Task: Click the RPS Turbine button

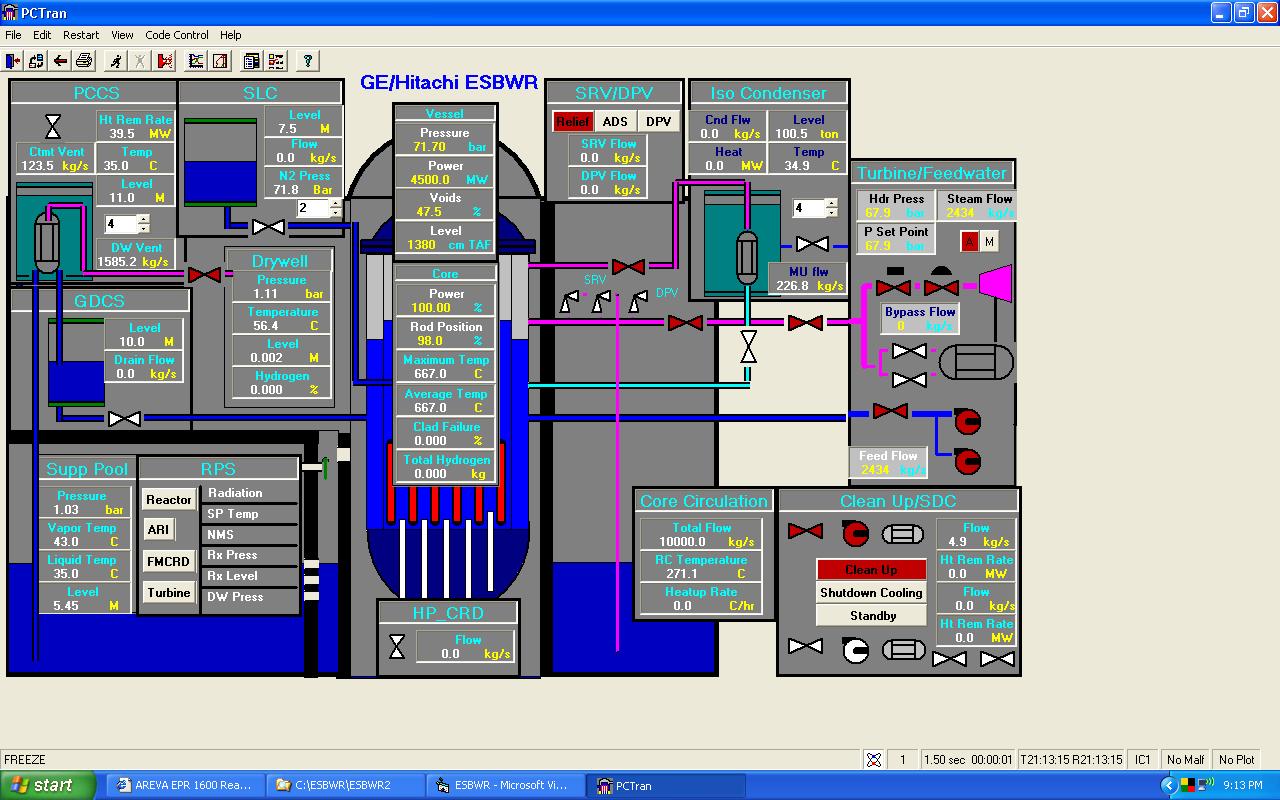Action: click(169, 593)
